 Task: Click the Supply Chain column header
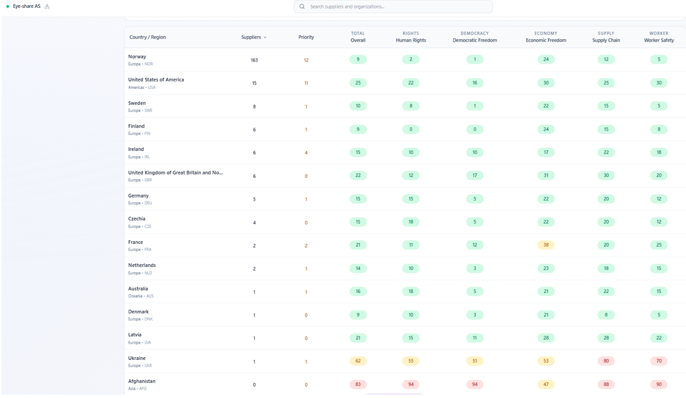point(606,37)
